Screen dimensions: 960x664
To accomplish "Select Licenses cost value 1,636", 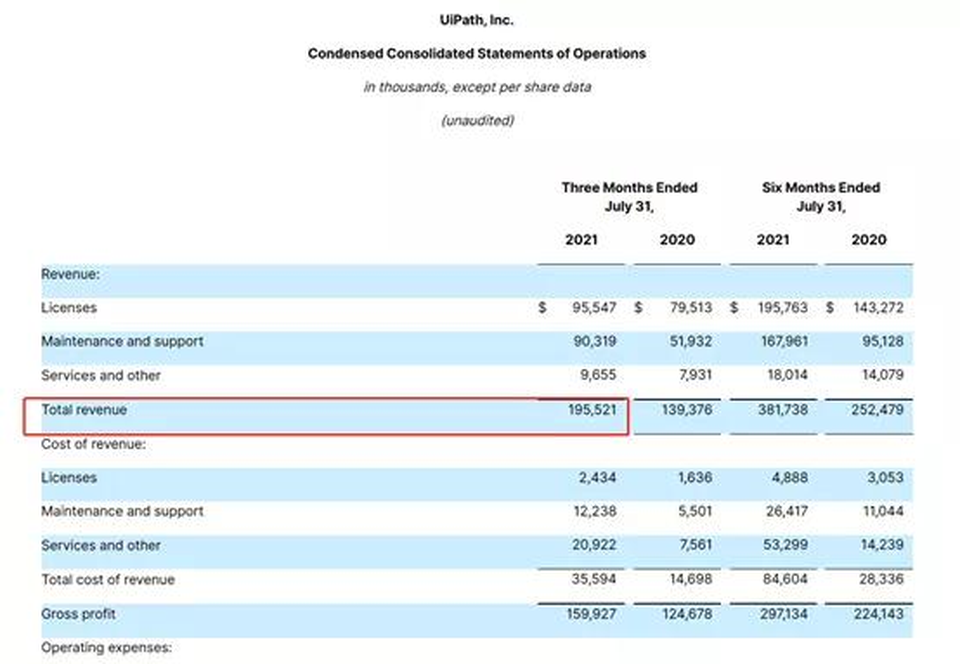I will [x=695, y=477].
